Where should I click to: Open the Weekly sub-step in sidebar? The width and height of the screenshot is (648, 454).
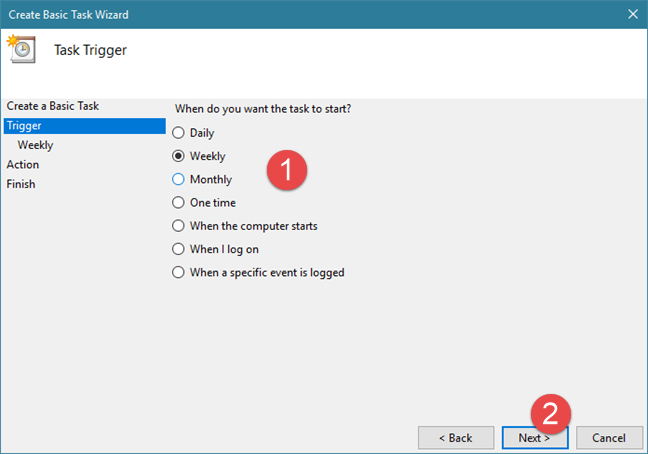tap(35, 145)
